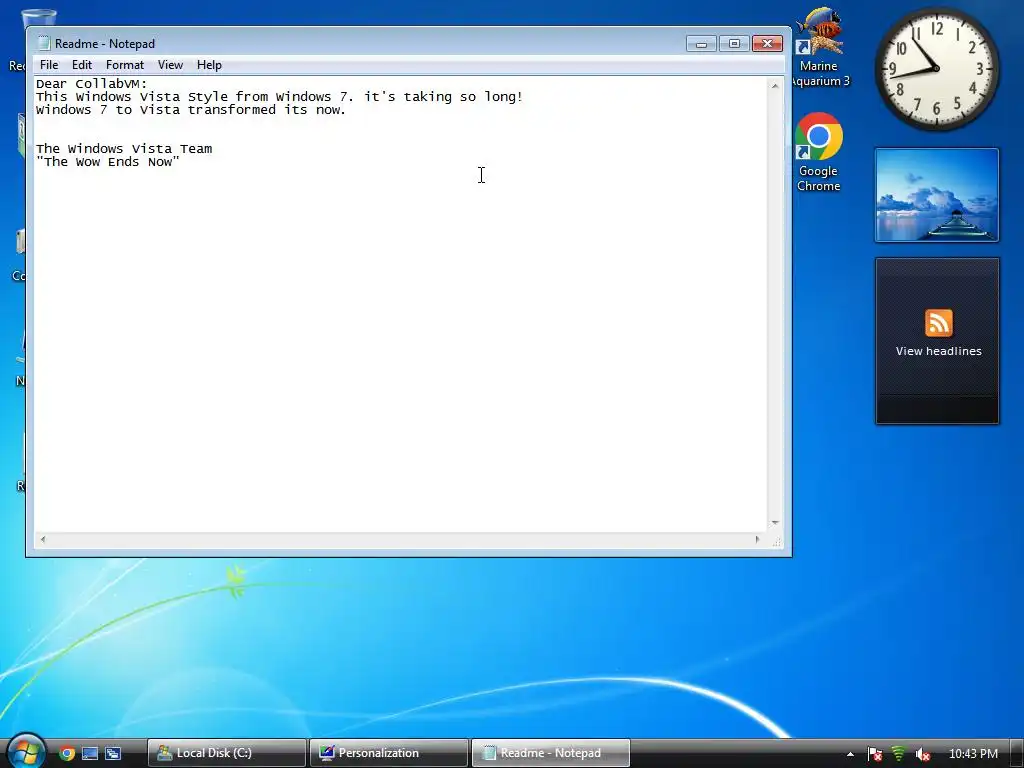Open the View menu in Notepad
The image size is (1024, 768).
point(170,65)
